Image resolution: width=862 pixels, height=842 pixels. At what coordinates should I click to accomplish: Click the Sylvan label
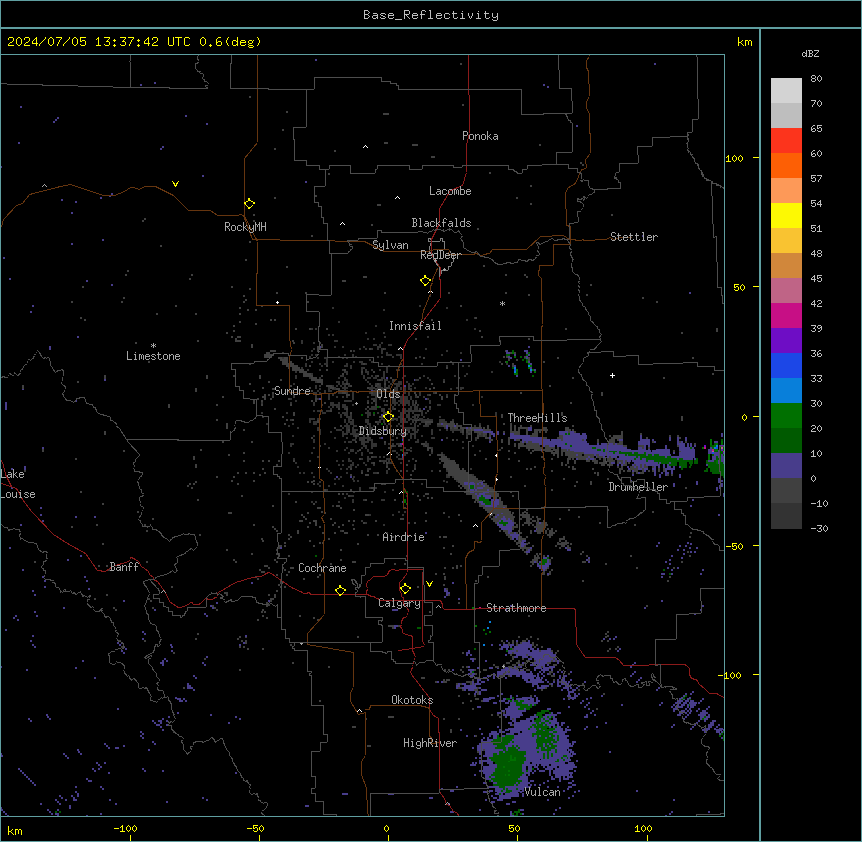[x=390, y=245]
